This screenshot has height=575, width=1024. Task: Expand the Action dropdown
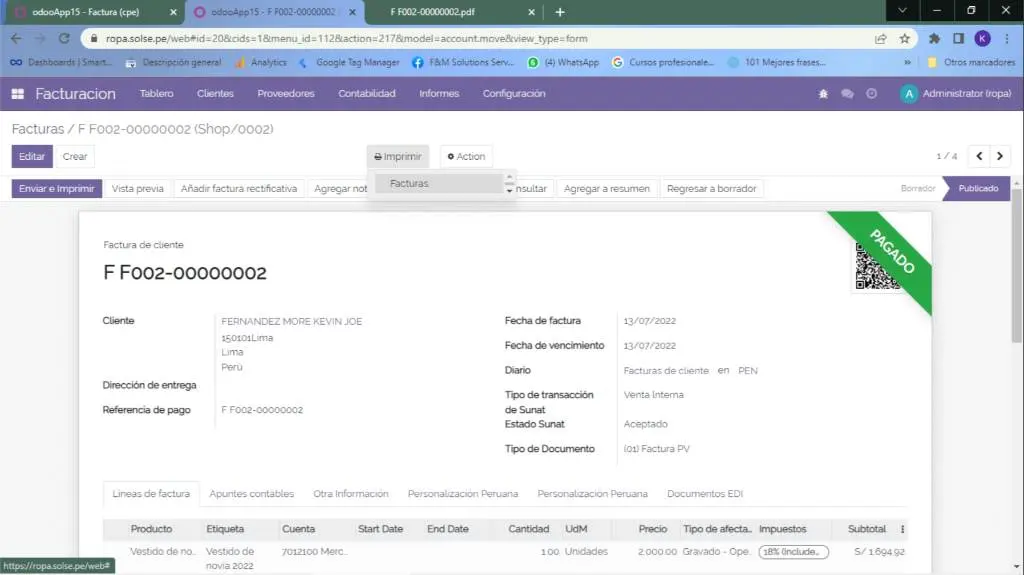click(466, 157)
